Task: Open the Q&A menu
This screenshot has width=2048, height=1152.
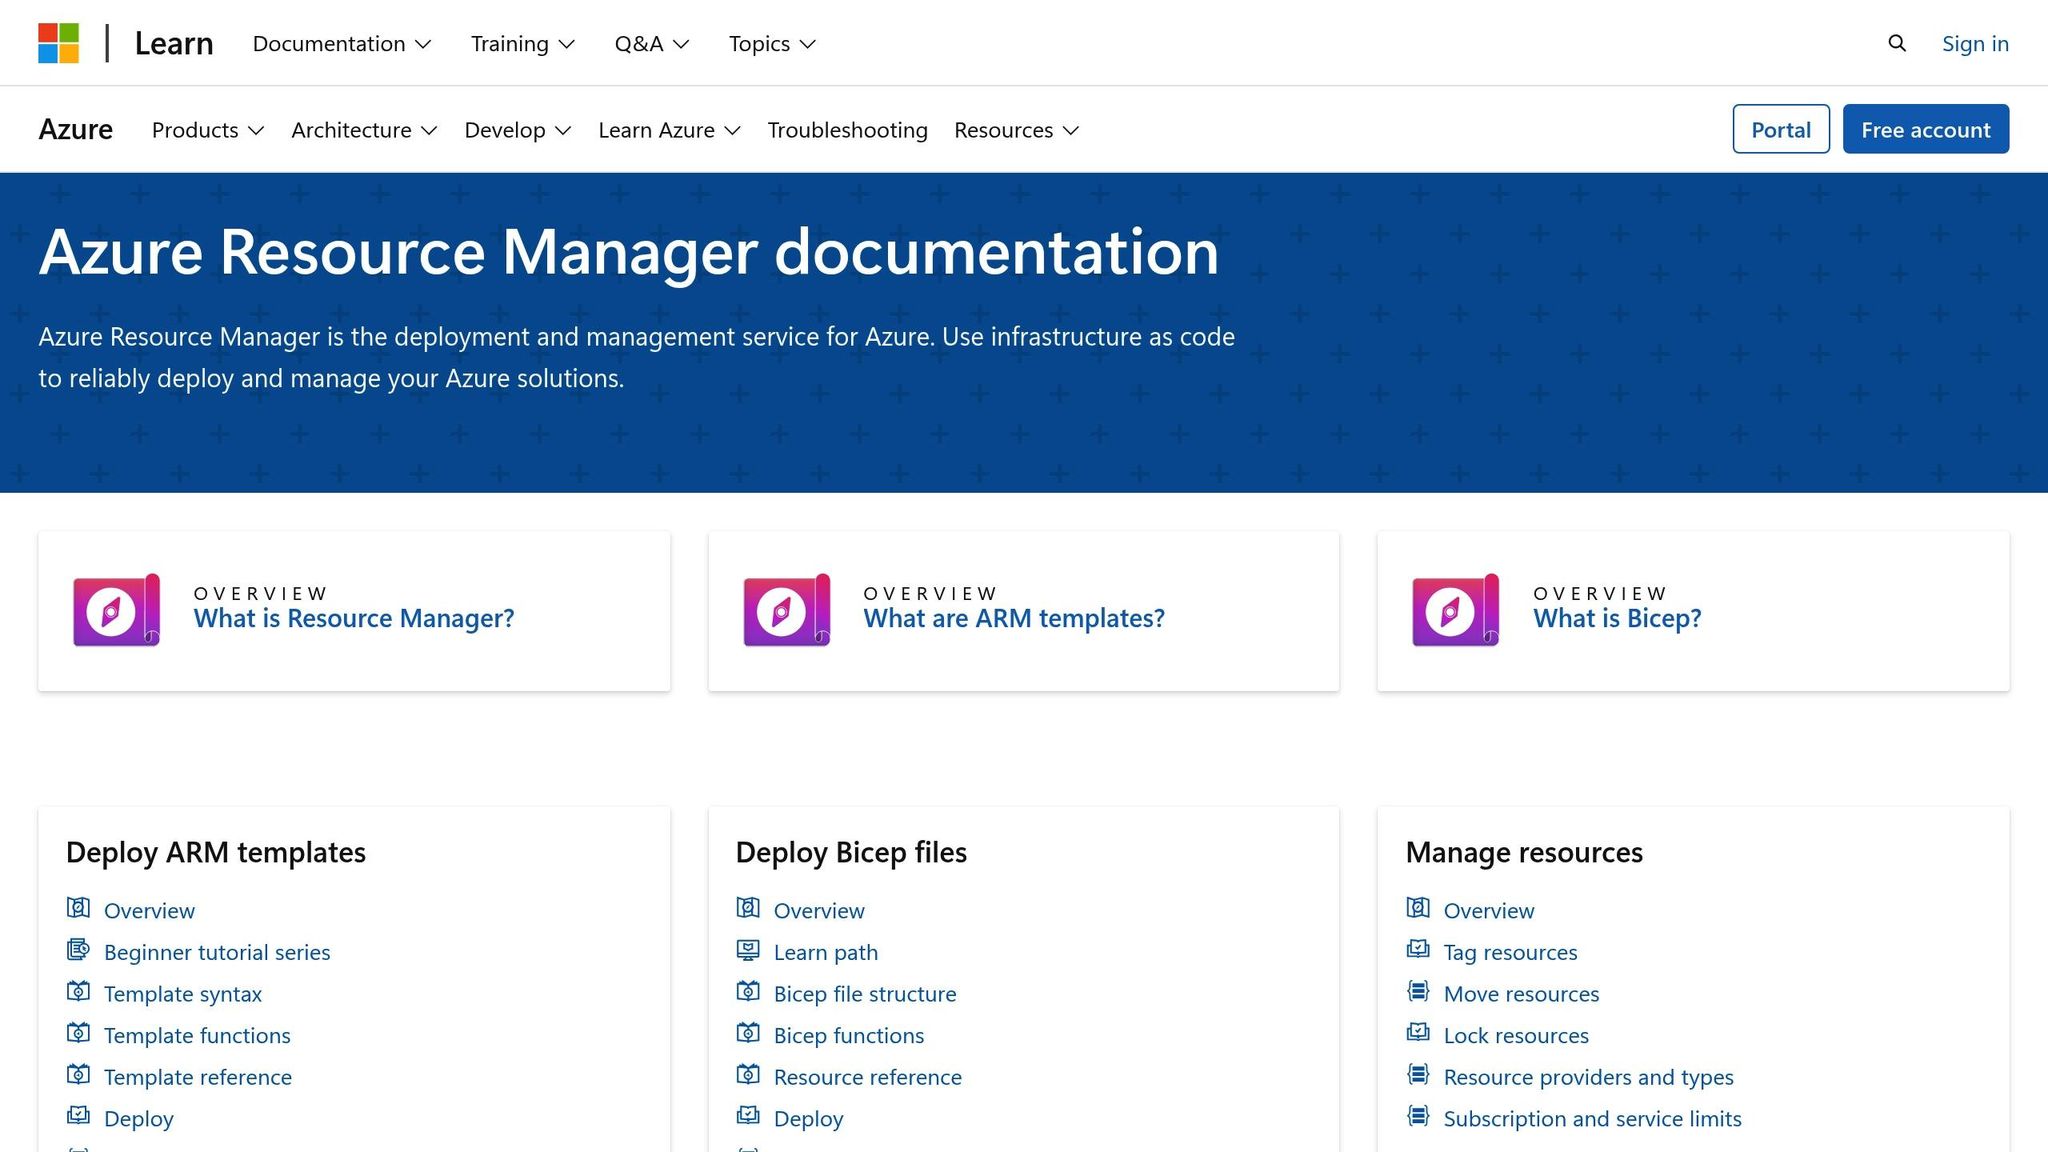Action: [650, 43]
